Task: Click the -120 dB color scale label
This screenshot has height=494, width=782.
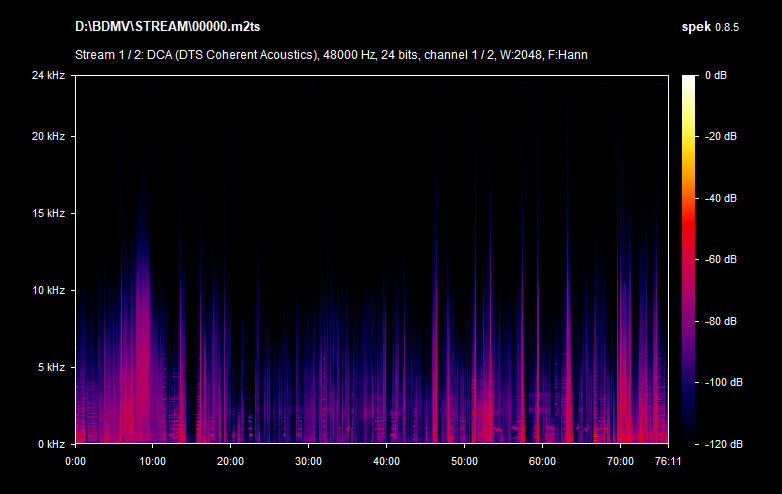Action: tap(720, 443)
